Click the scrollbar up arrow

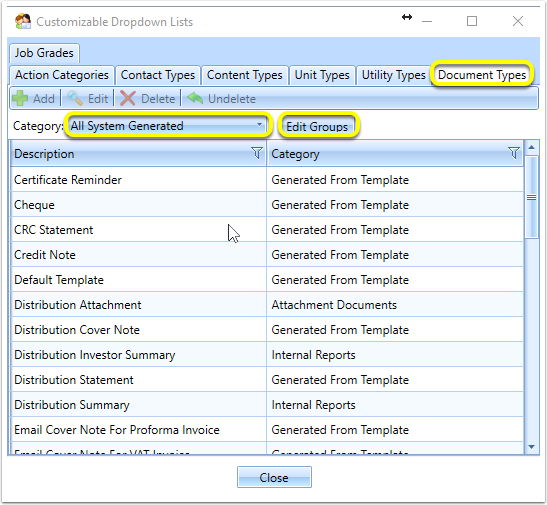point(531,147)
